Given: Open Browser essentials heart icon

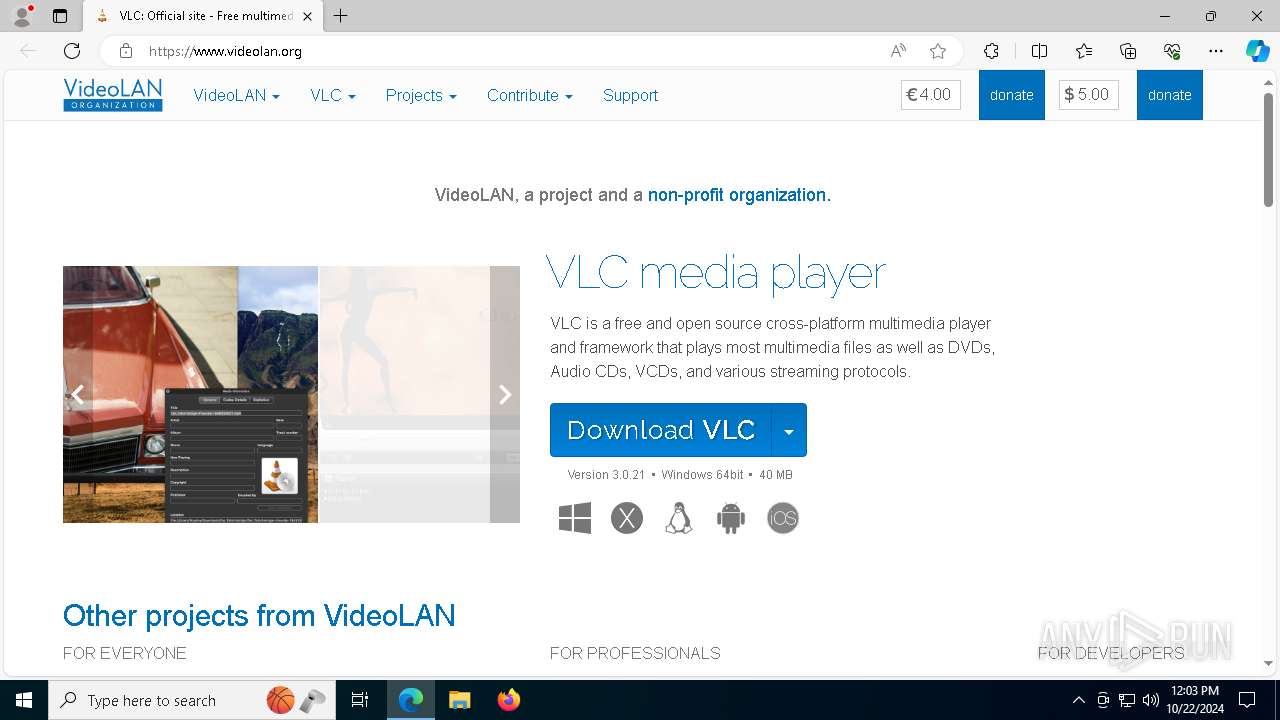Looking at the screenshot, I should [x=1172, y=51].
